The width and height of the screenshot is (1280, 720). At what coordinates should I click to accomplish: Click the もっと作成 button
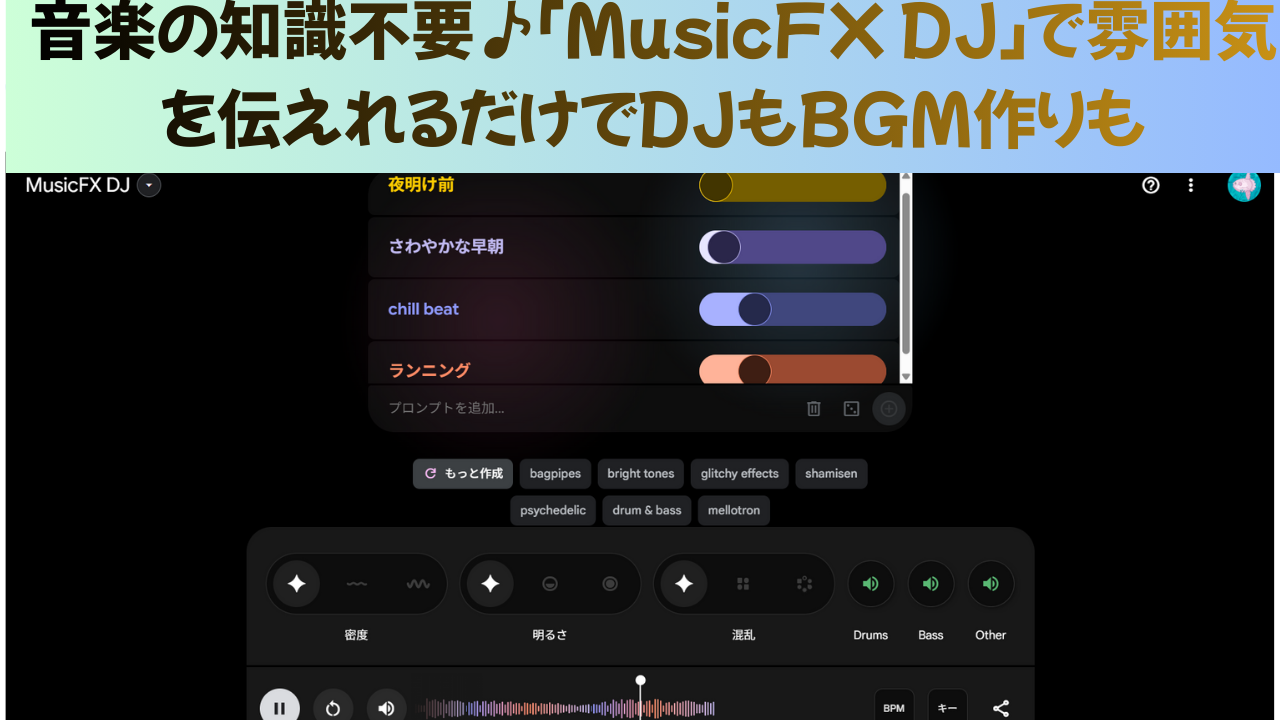click(x=463, y=474)
